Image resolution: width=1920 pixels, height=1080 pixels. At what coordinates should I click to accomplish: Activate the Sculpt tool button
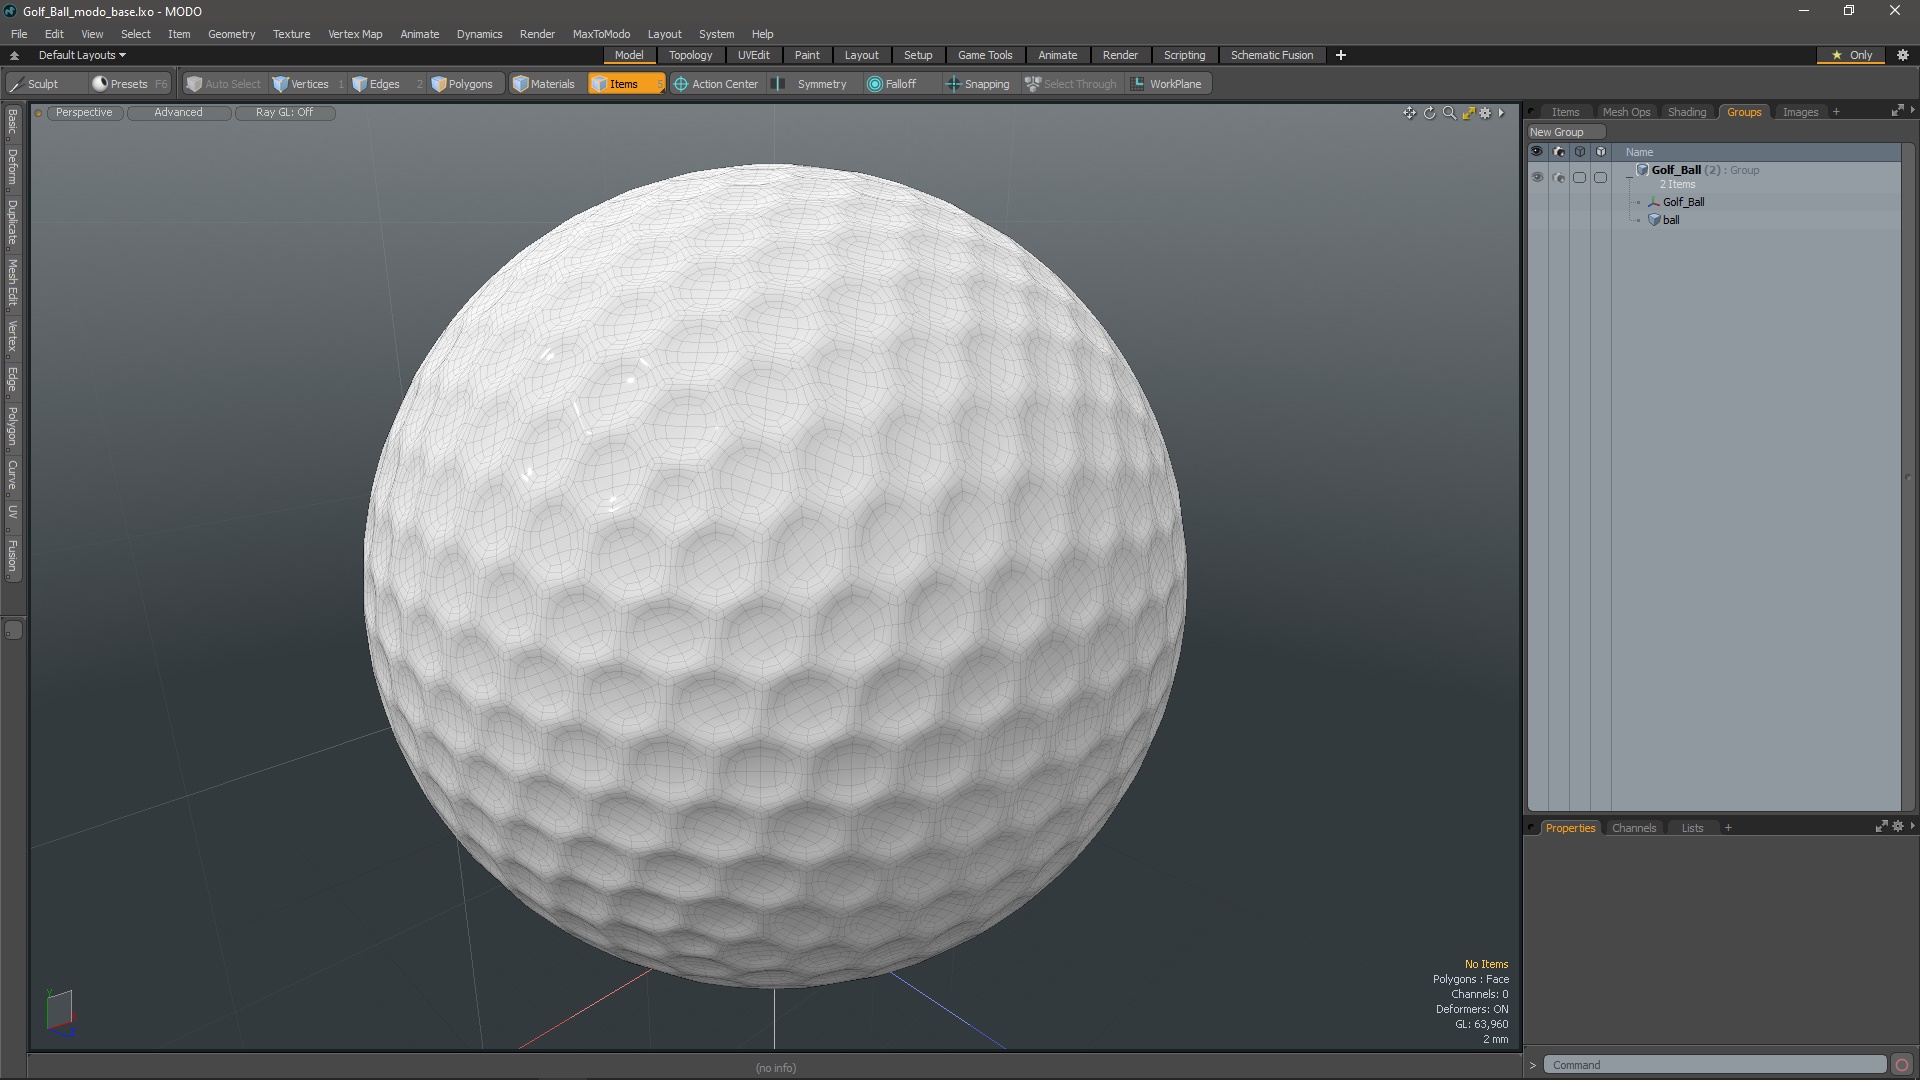pos(36,84)
